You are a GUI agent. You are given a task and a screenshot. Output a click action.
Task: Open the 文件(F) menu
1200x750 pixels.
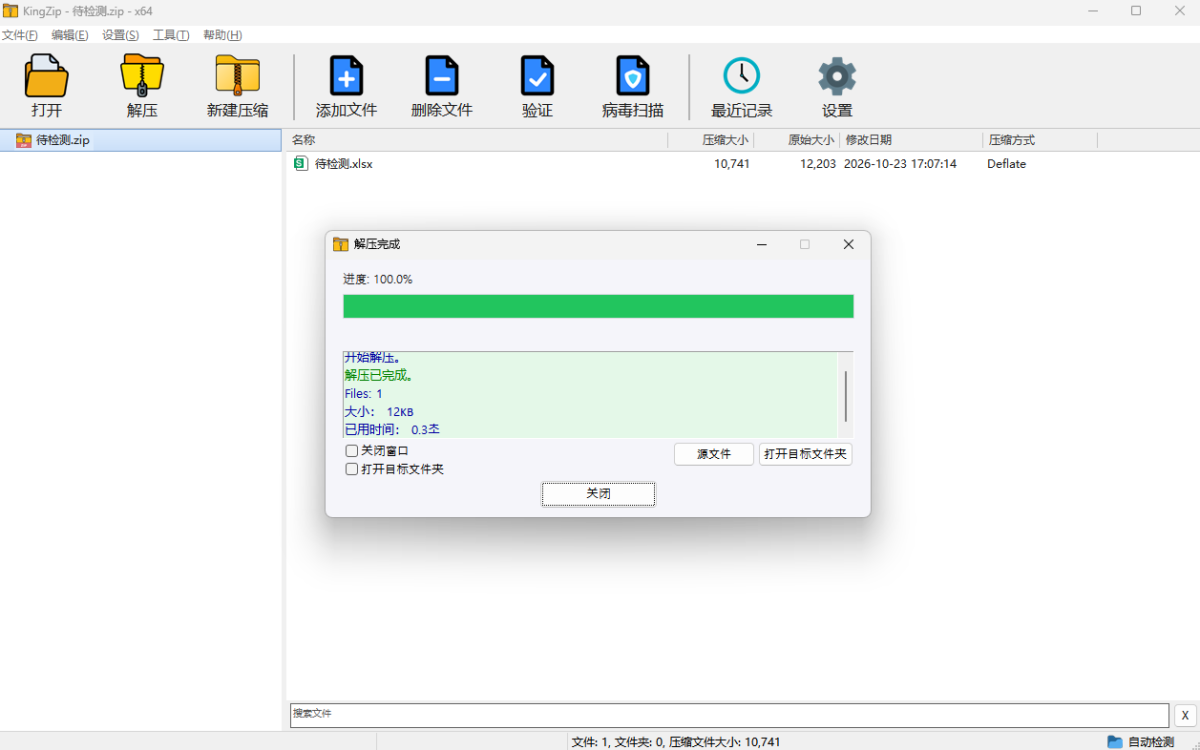pos(20,35)
